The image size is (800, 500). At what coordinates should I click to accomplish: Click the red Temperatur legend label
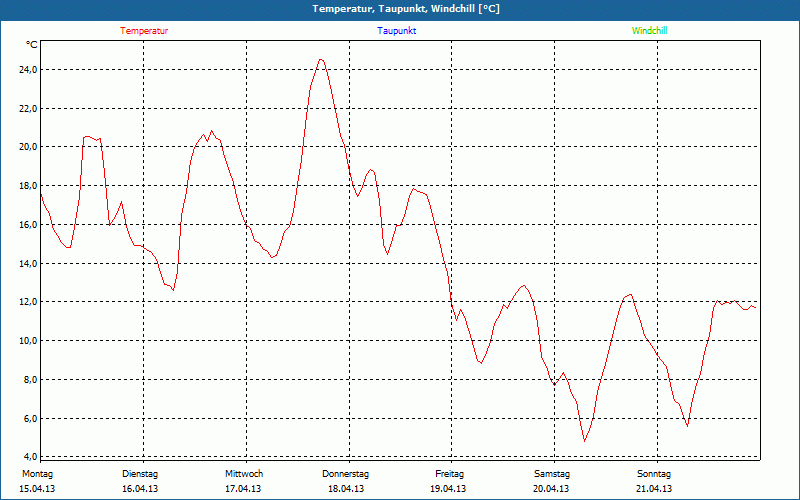(144, 31)
